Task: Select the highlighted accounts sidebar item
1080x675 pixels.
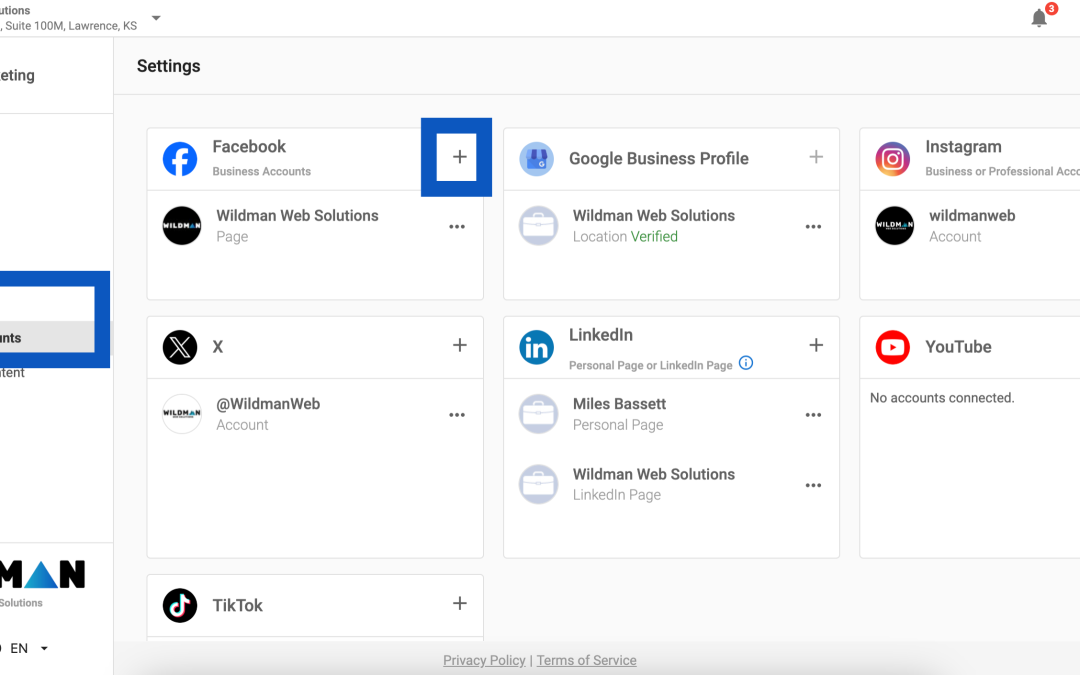Action: (47, 338)
